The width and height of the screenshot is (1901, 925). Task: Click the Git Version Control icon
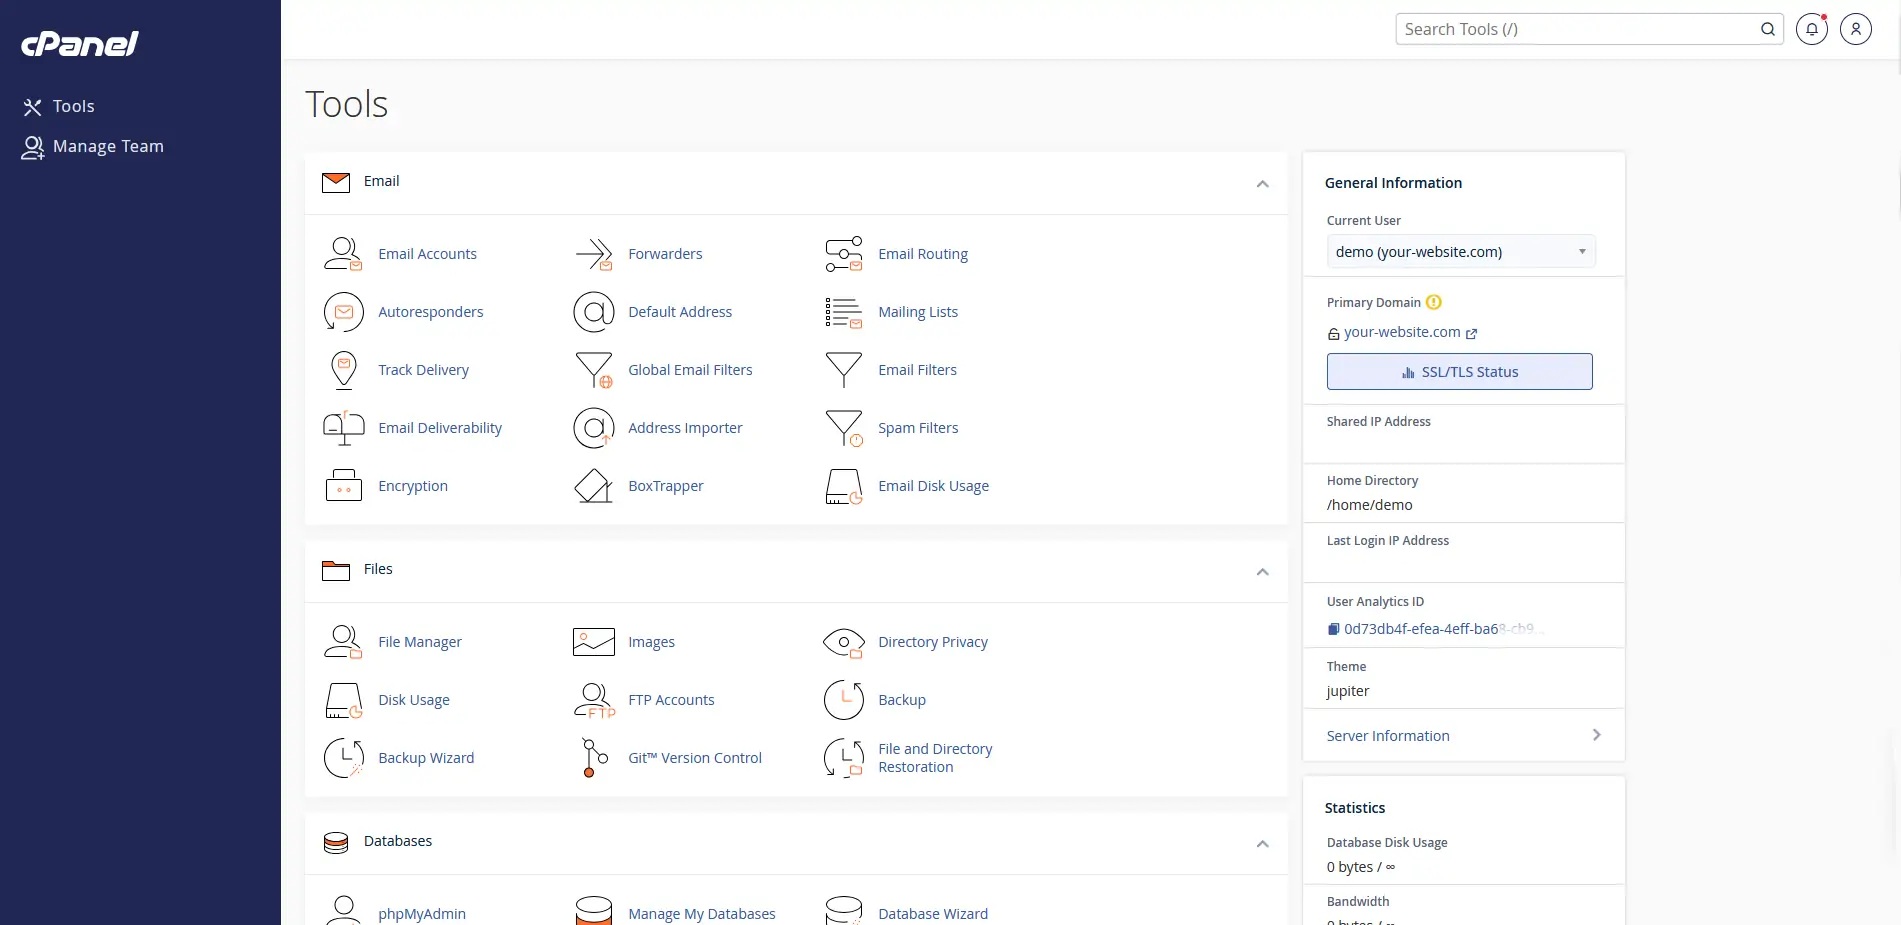593,758
